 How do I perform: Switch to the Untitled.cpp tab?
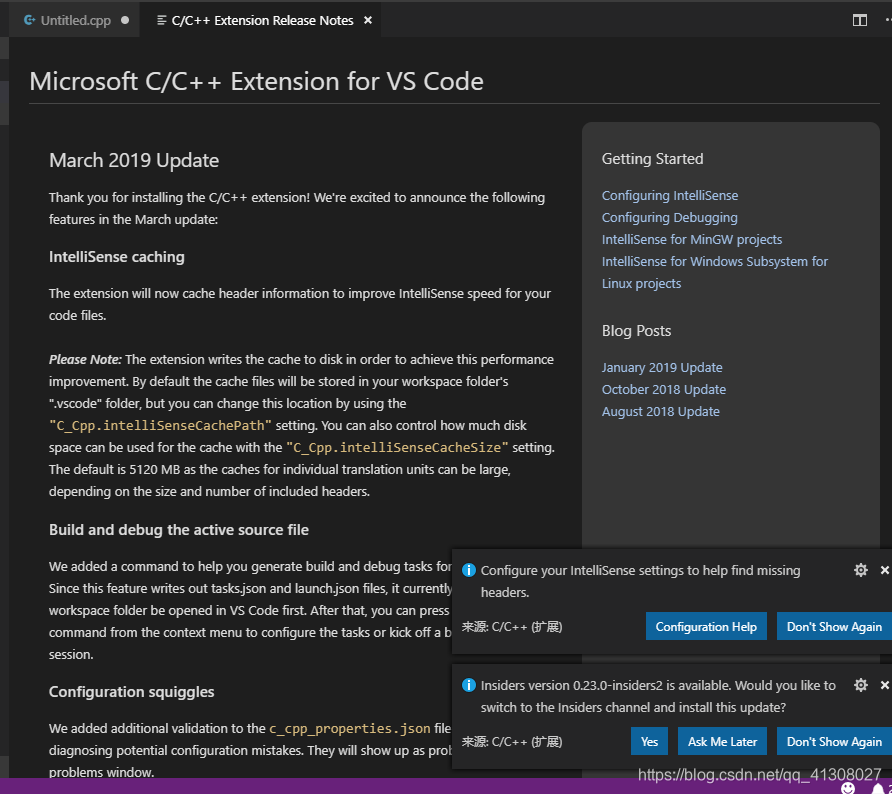pos(74,20)
